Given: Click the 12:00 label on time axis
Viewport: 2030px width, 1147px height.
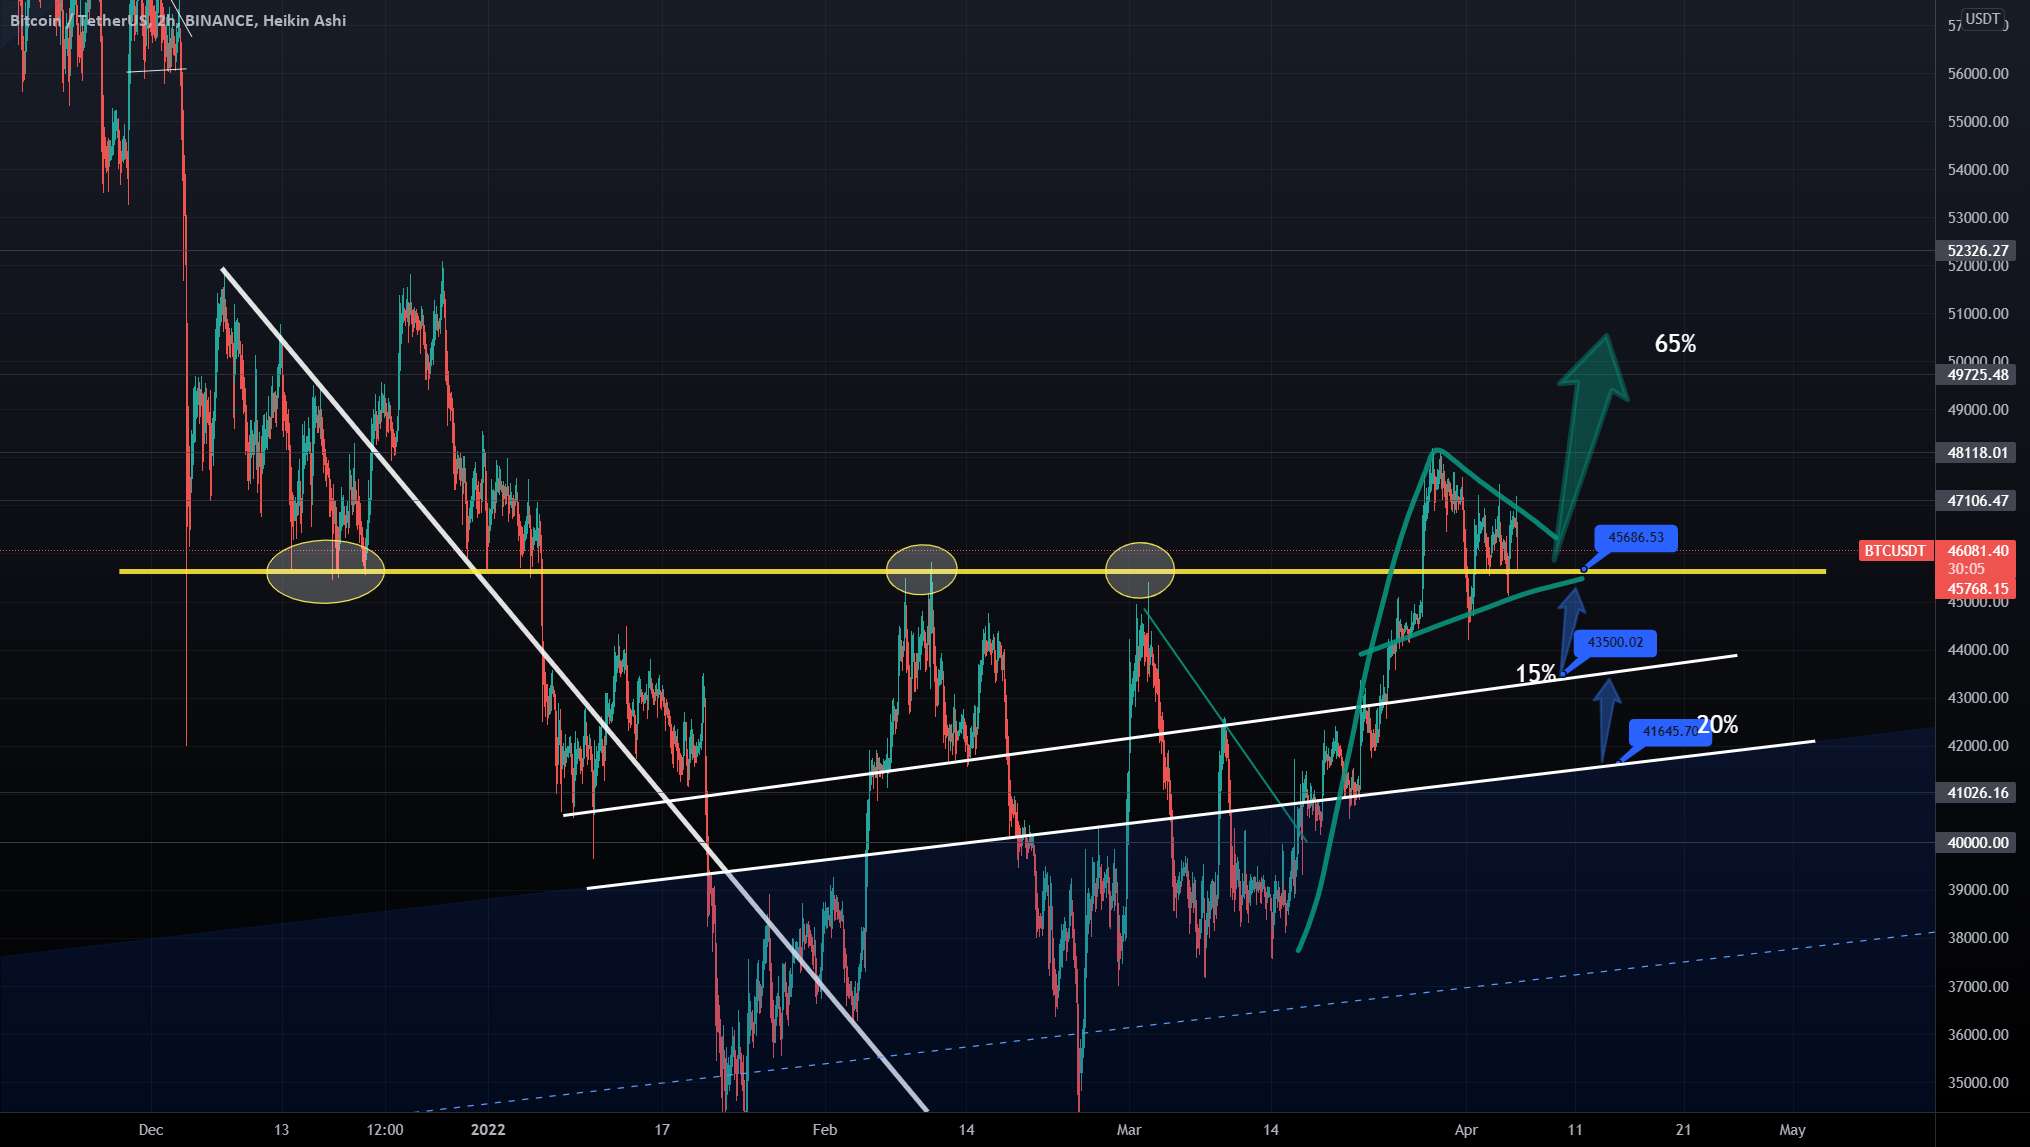Looking at the screenshot, I should pos(385,1130).
